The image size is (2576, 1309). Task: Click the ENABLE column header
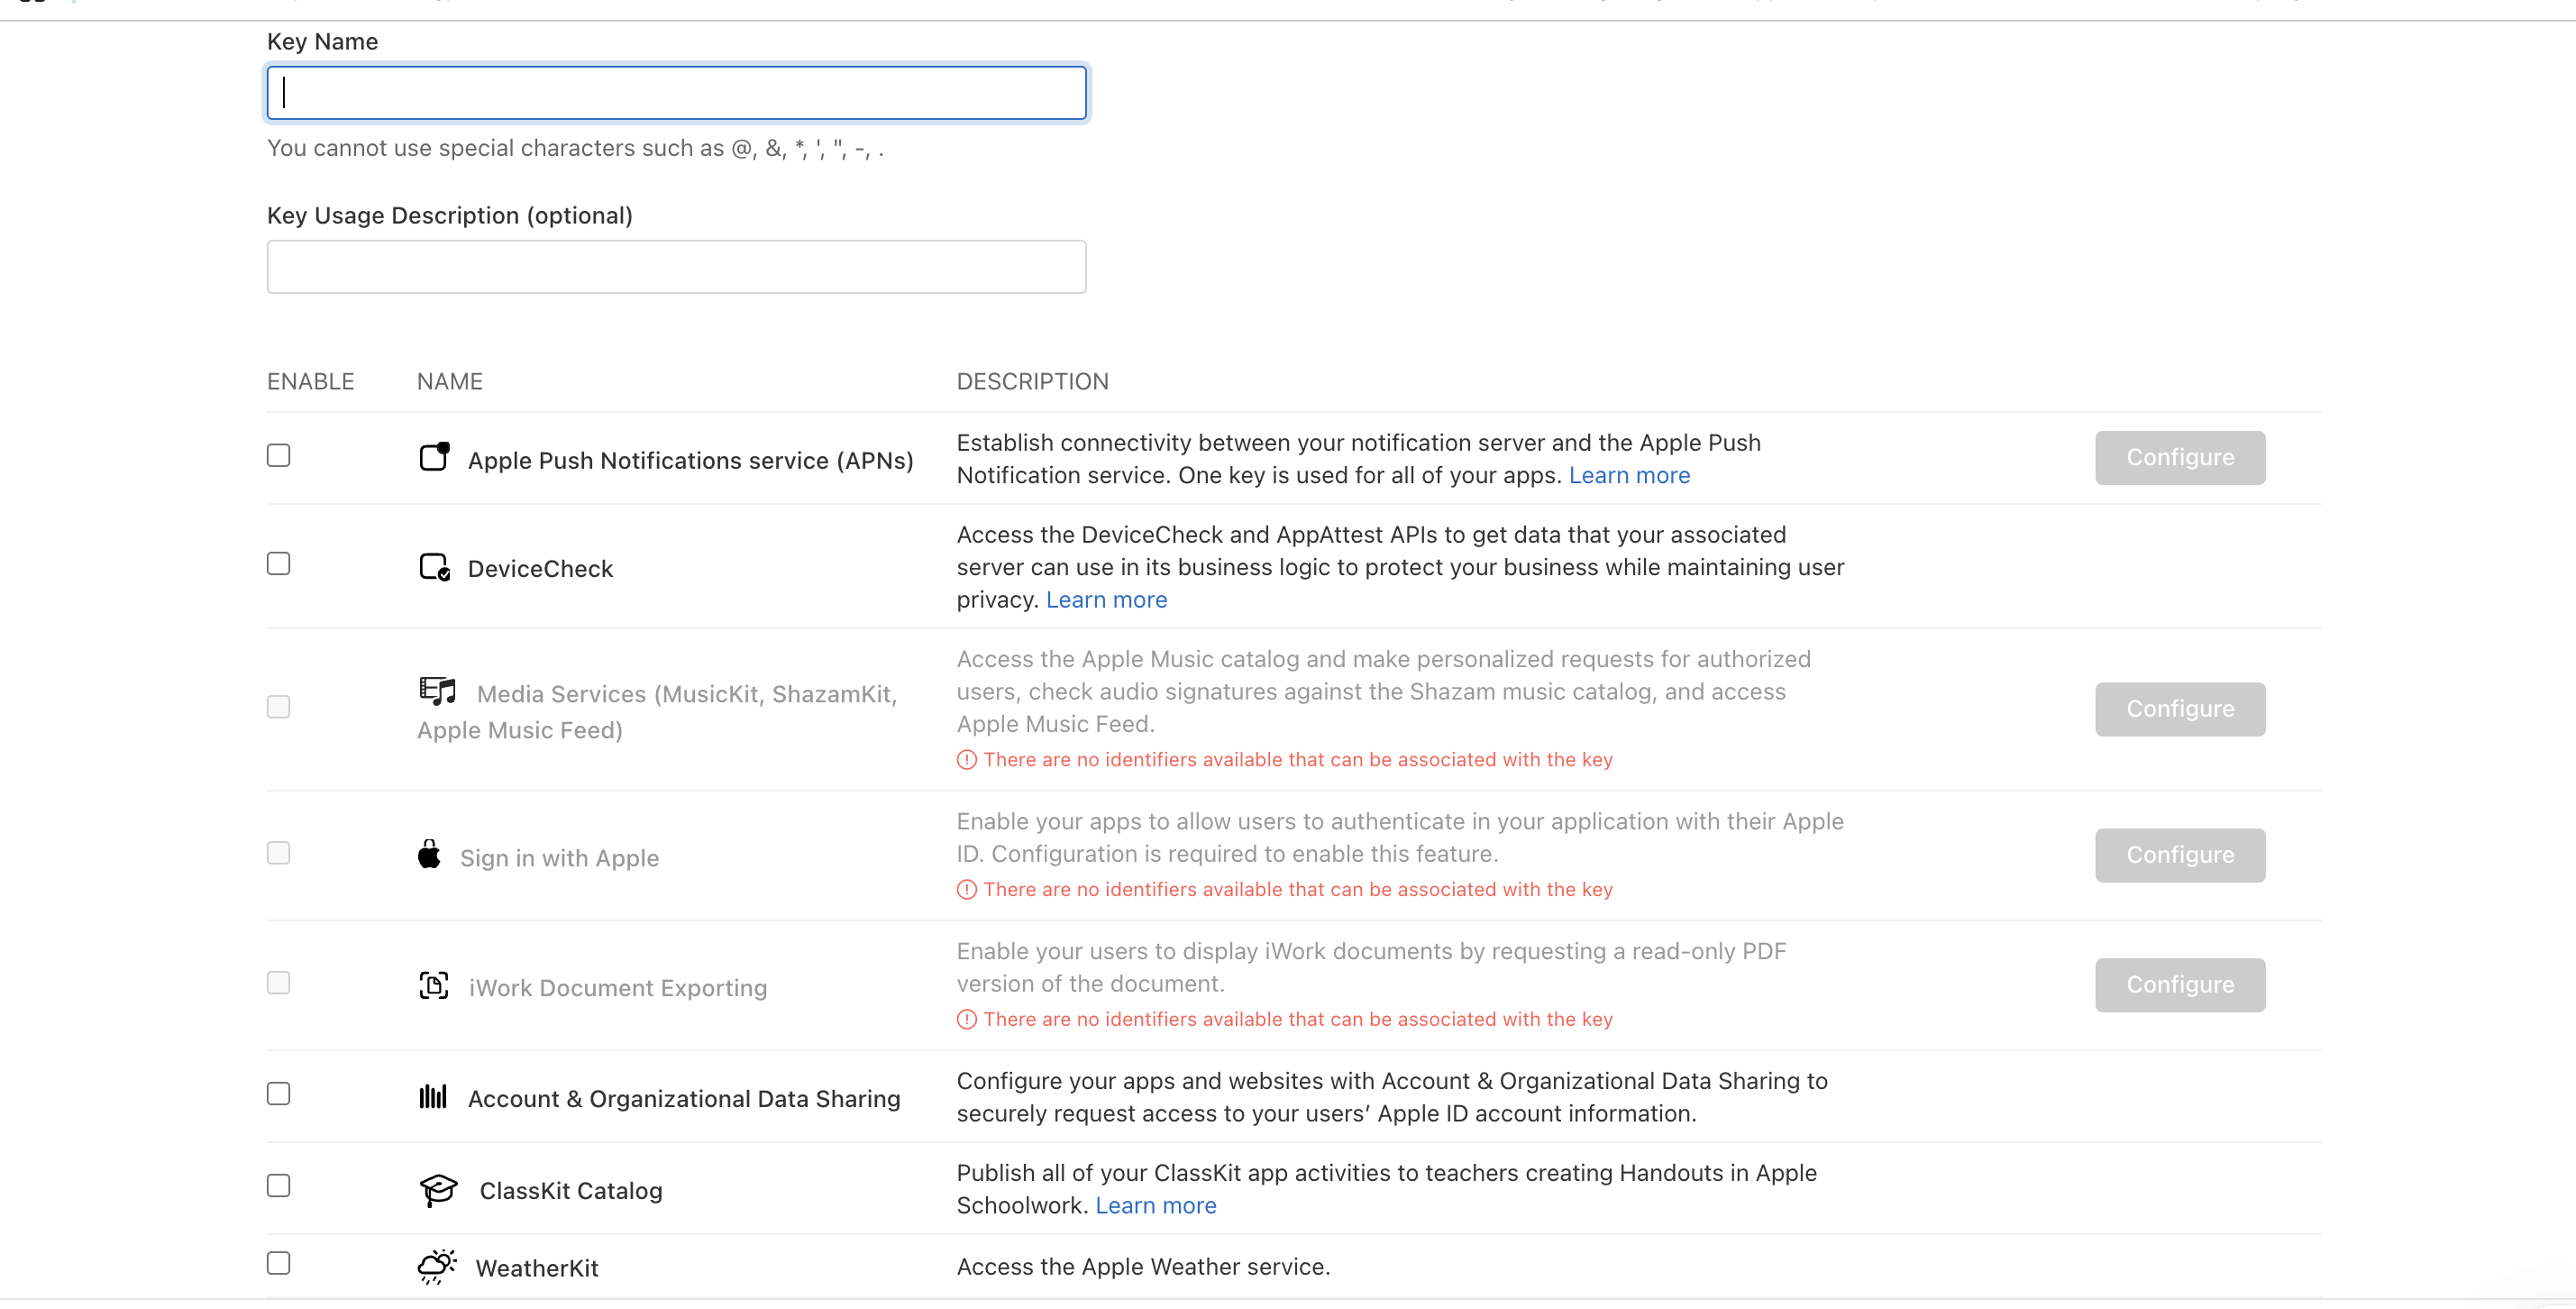tap(310, 382)
